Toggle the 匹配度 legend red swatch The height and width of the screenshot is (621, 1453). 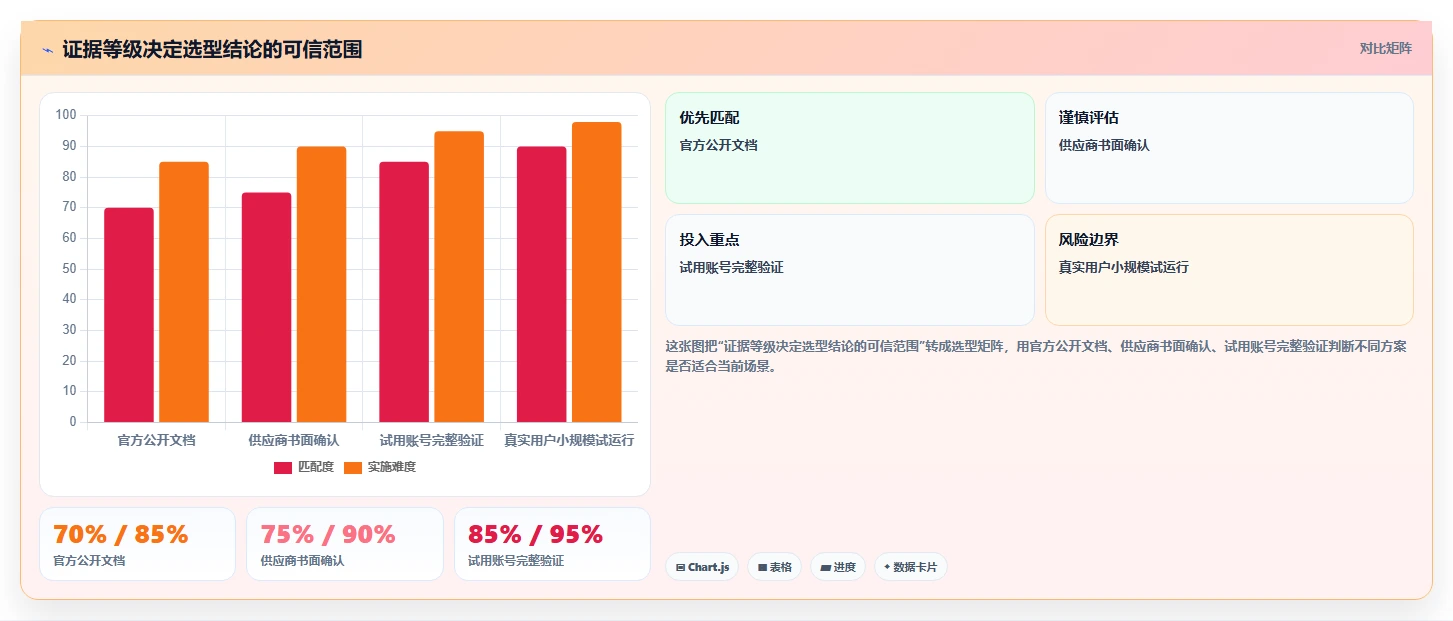(x=283, y=467)
